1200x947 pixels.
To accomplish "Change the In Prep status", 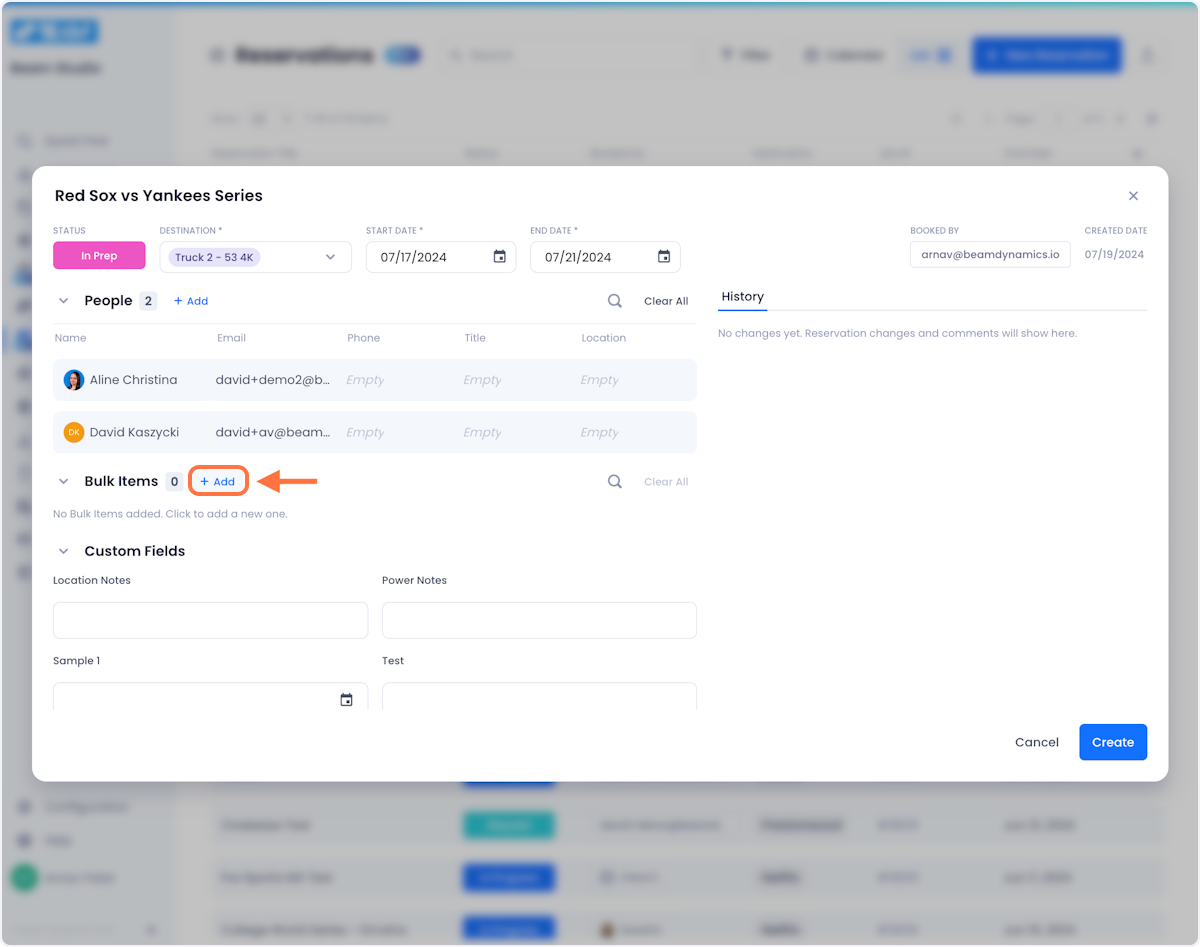I will pyautogui.click(x=99, y=256).
